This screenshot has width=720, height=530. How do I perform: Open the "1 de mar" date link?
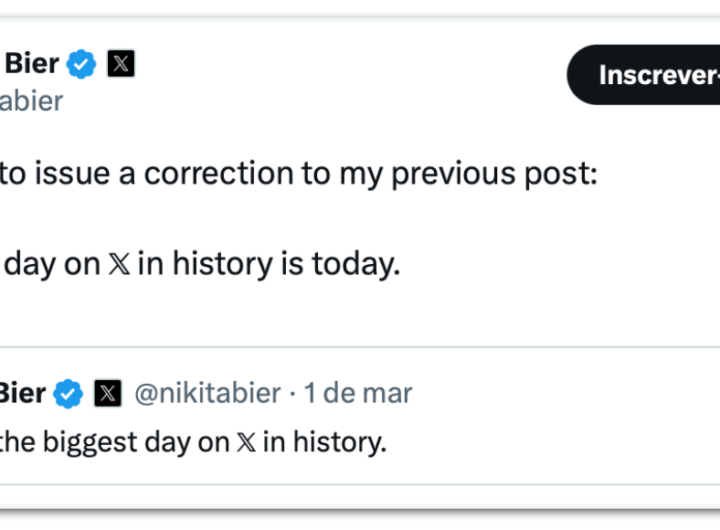(x=358, y=393)
